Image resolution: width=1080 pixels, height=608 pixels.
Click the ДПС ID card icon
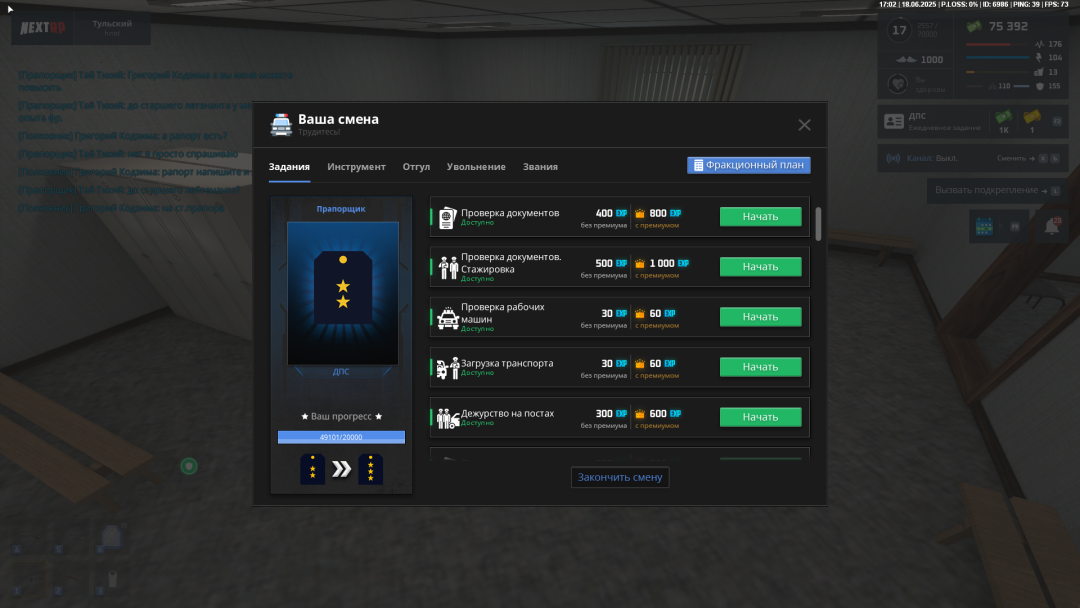pos(894,122)
